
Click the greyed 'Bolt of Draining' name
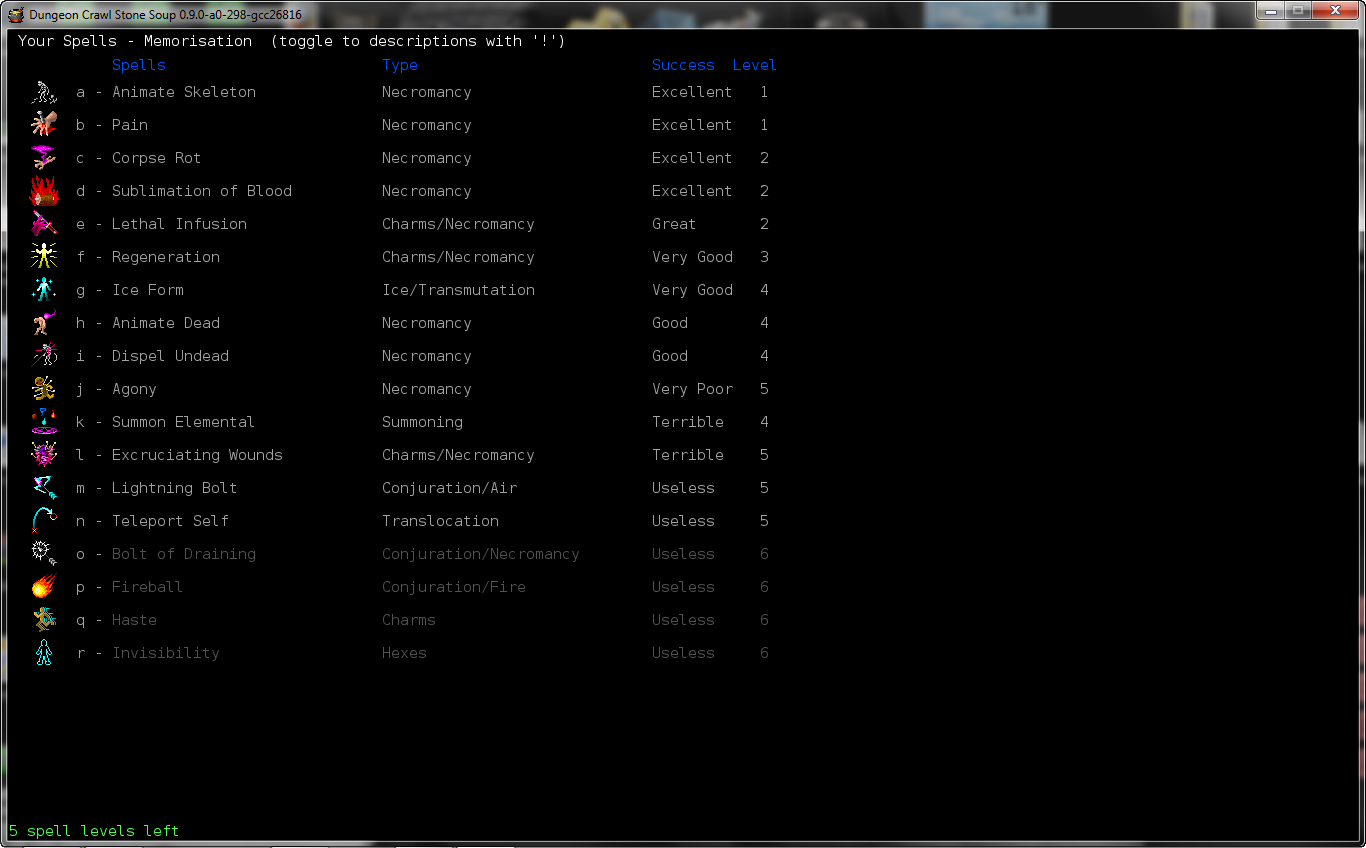pos(184,554)
